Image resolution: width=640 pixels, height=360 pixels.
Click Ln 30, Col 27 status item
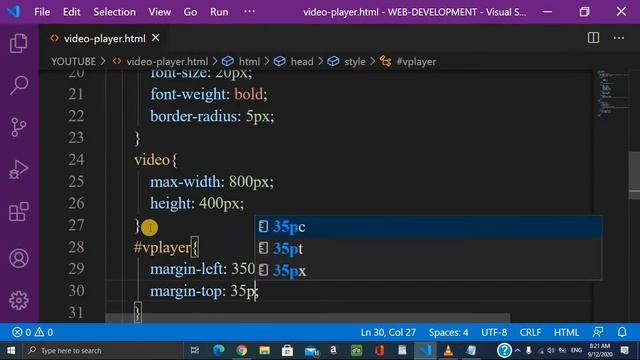[x=388, y=332]
